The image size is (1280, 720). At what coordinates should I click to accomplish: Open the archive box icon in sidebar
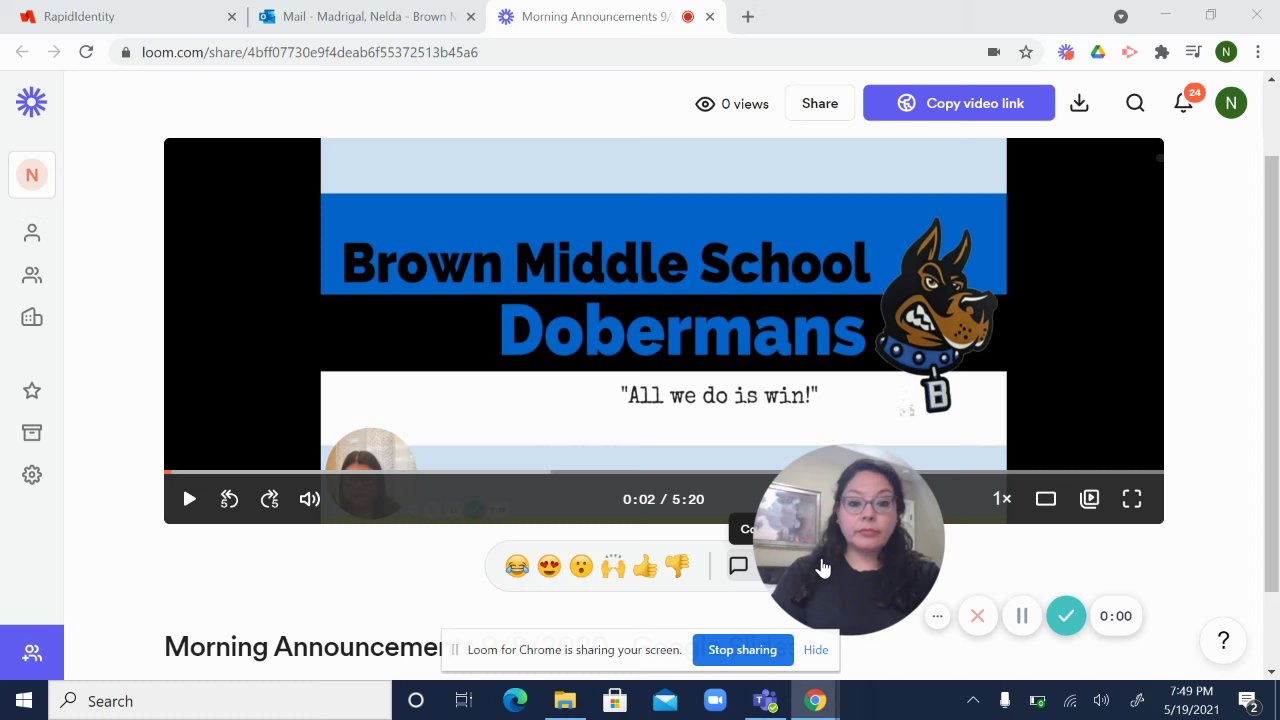pyautogui.click(x=32, y=433)
